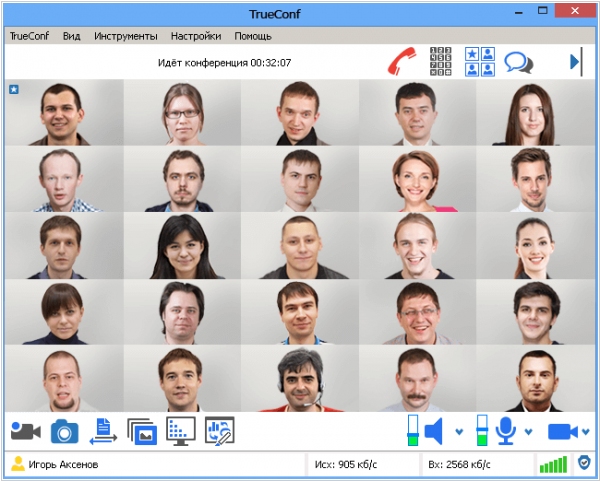This screenshot has height=481, width=600.
Task: Start recording with the camcorder record icon
Action: (x=26, y=431)
